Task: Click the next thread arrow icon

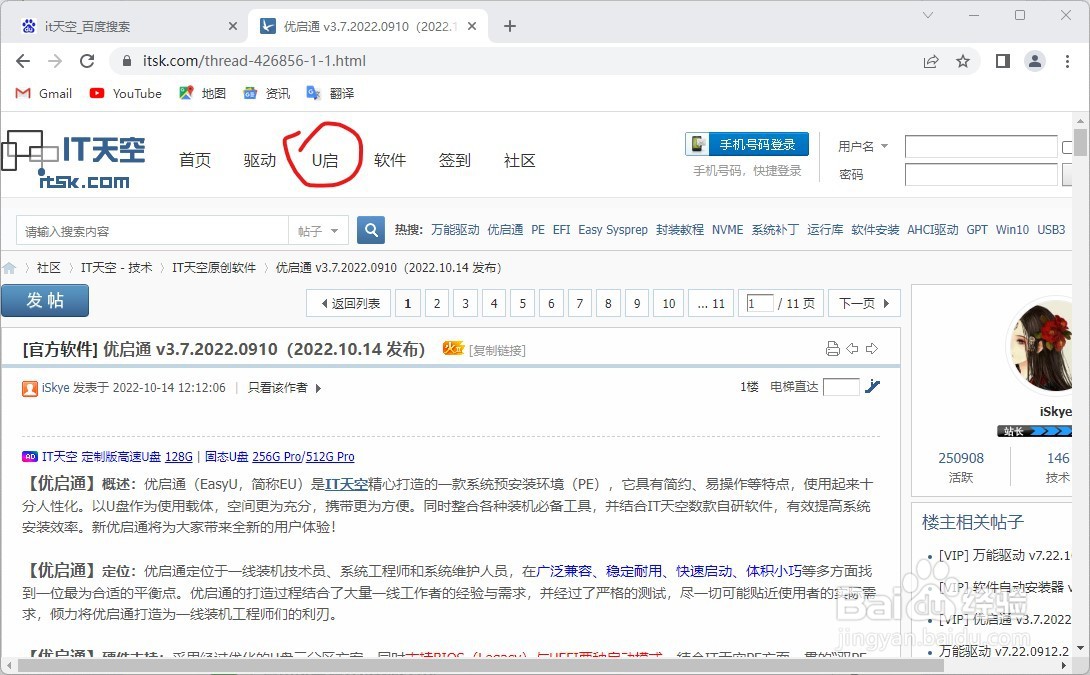Action: pyautogui.click(x=872, y=348)
